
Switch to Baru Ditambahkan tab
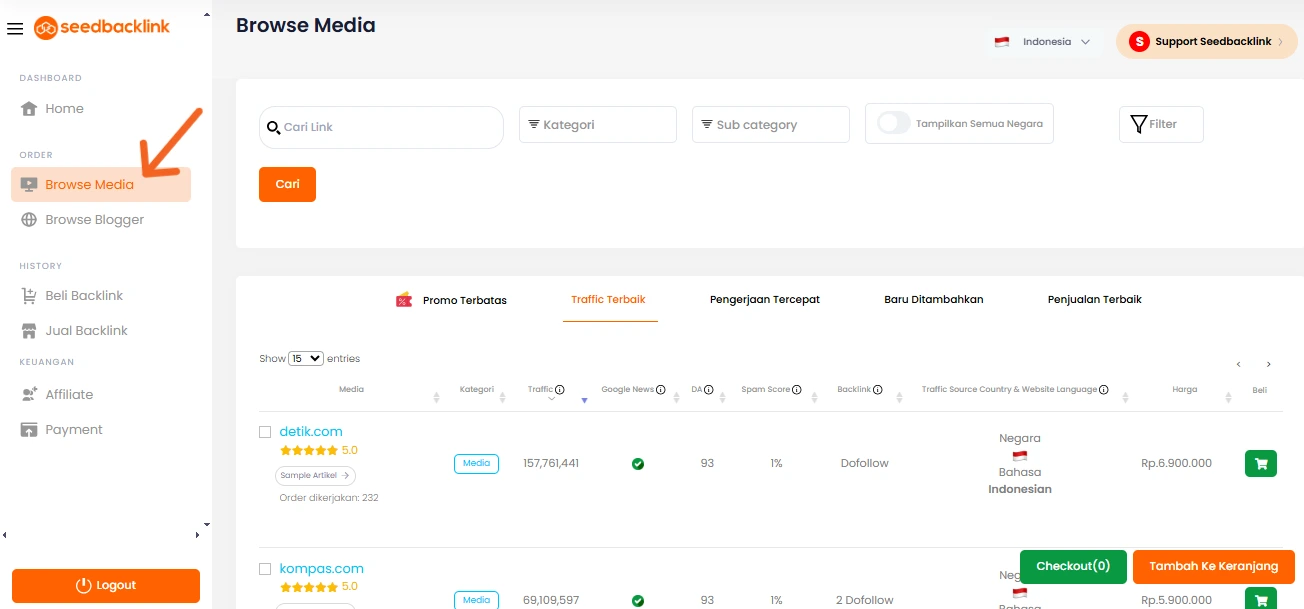point(934,299)
